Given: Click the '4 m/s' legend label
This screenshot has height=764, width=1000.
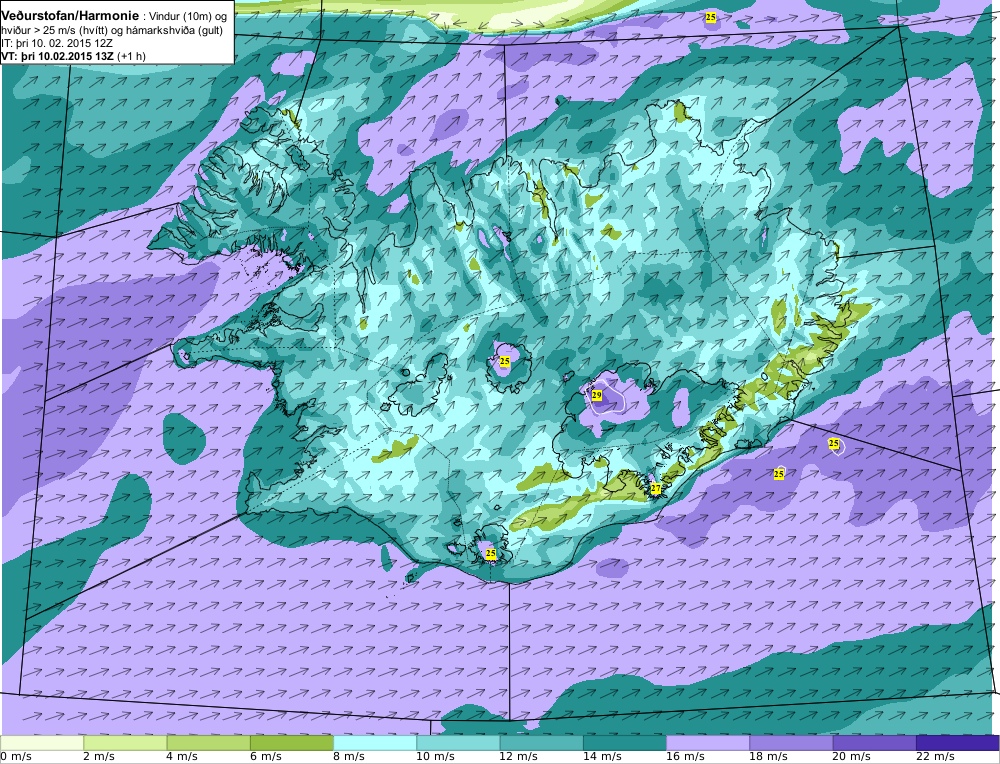Looking at the screenshot, I should (x=182, y=757).
